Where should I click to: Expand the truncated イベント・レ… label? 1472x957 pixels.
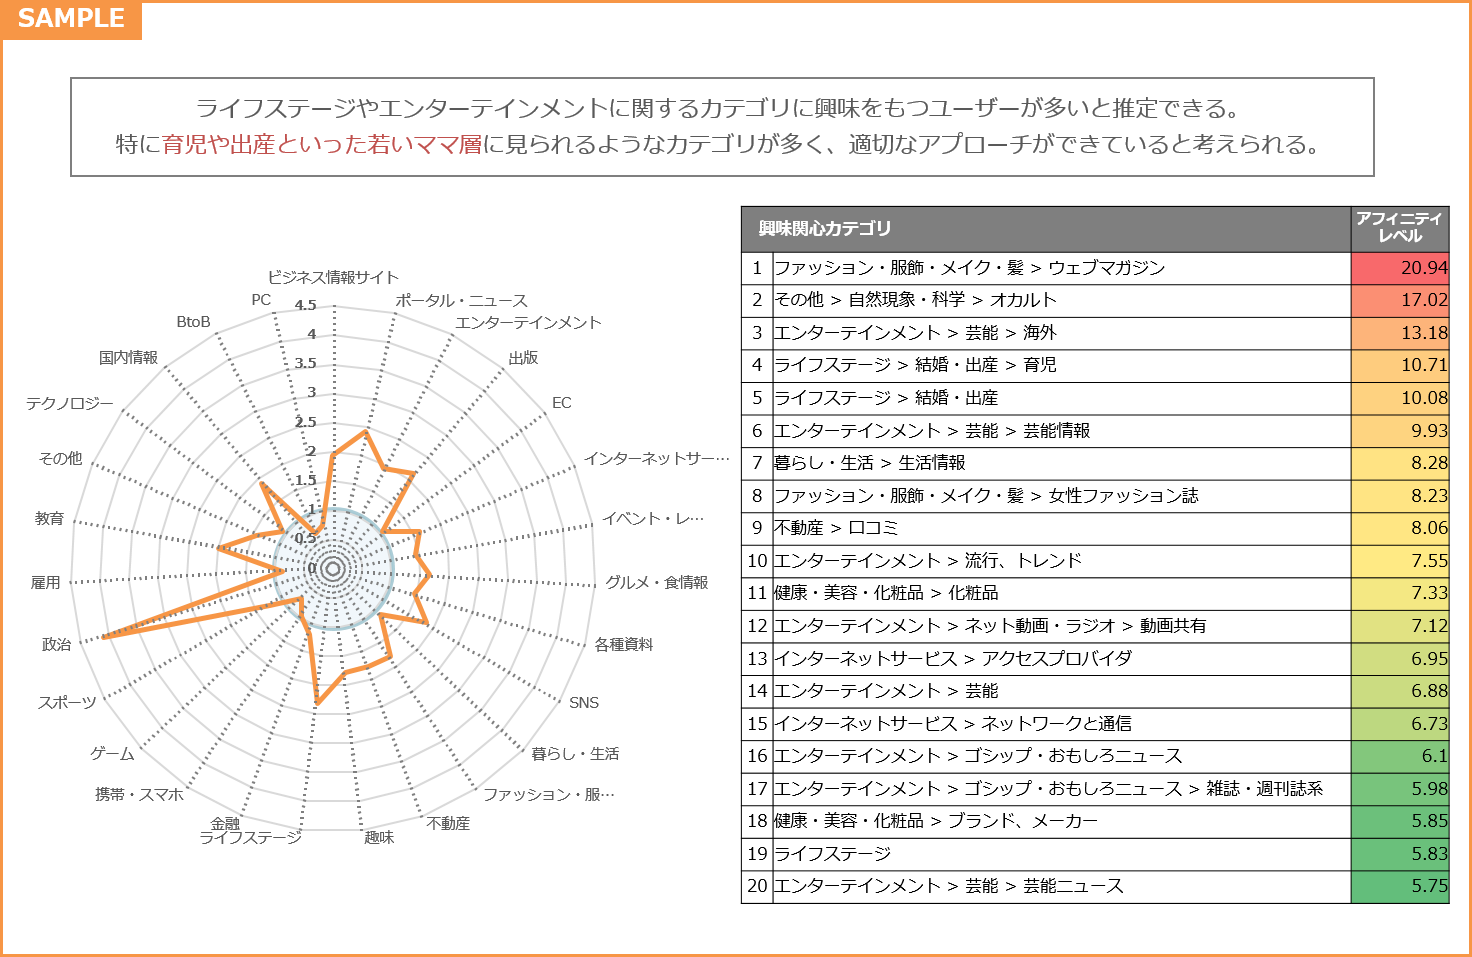point(655,516)
